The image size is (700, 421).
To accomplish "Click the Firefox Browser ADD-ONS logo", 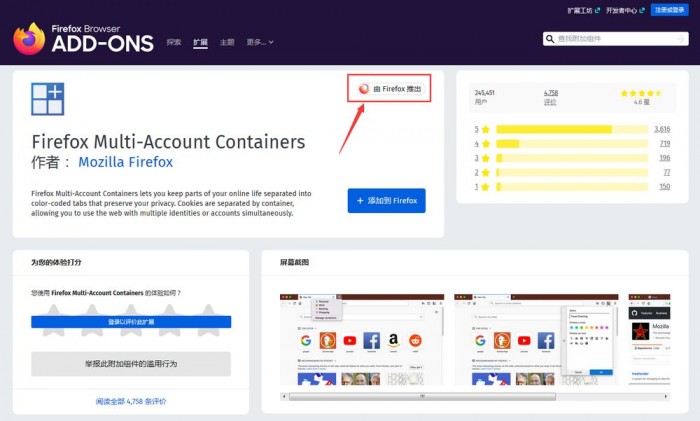I will [83, 38].
